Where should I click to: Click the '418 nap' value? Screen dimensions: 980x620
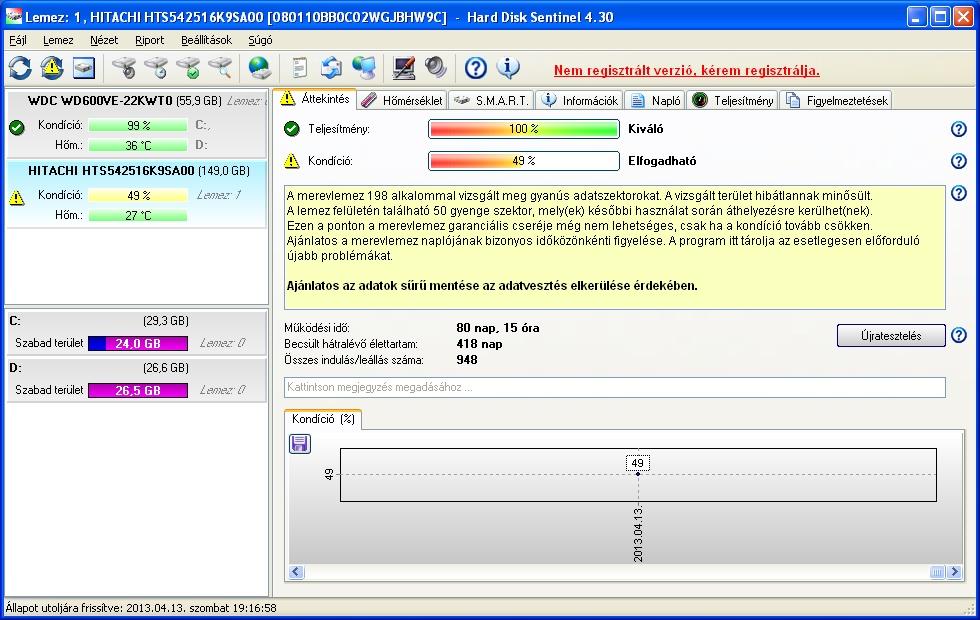coord(479,344)
